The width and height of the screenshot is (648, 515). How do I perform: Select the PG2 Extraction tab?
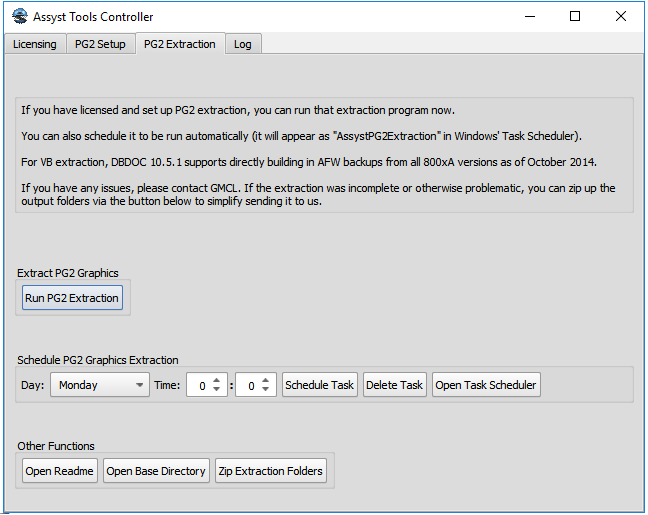point(179,44)
